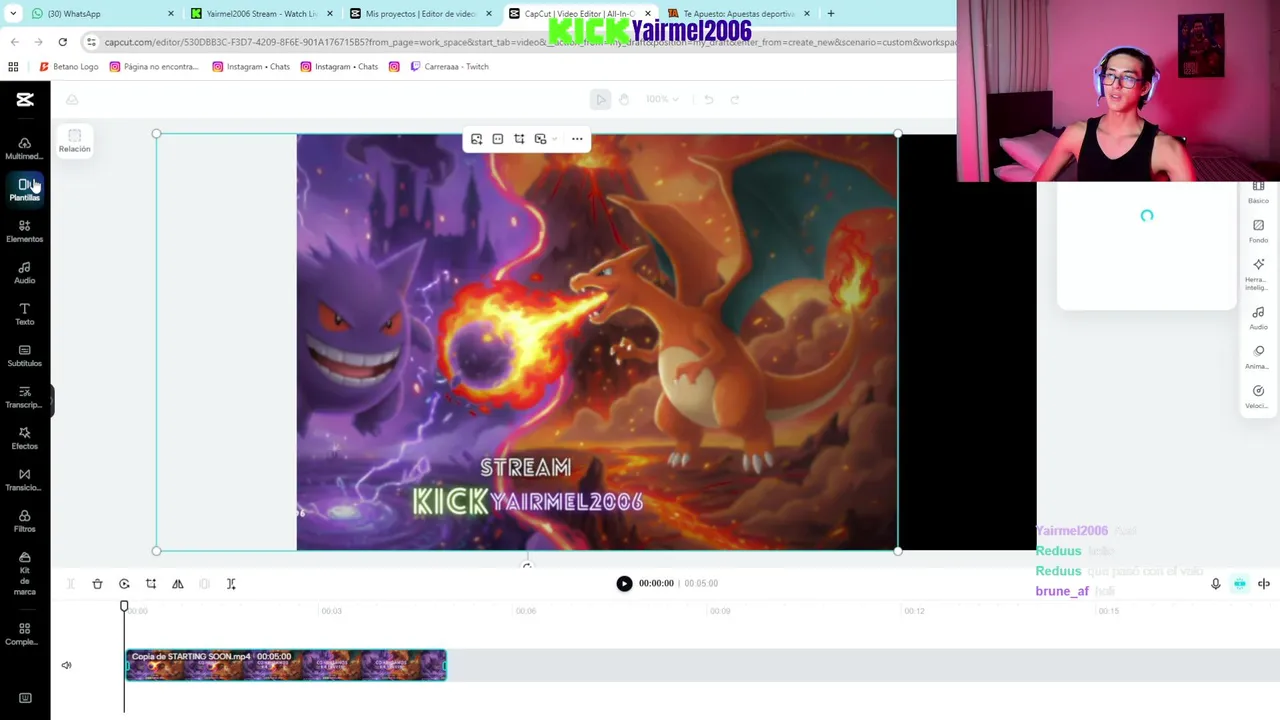The image size is (1280, 720).
Task: Play the video preview
Action: [x=624, y=583]
